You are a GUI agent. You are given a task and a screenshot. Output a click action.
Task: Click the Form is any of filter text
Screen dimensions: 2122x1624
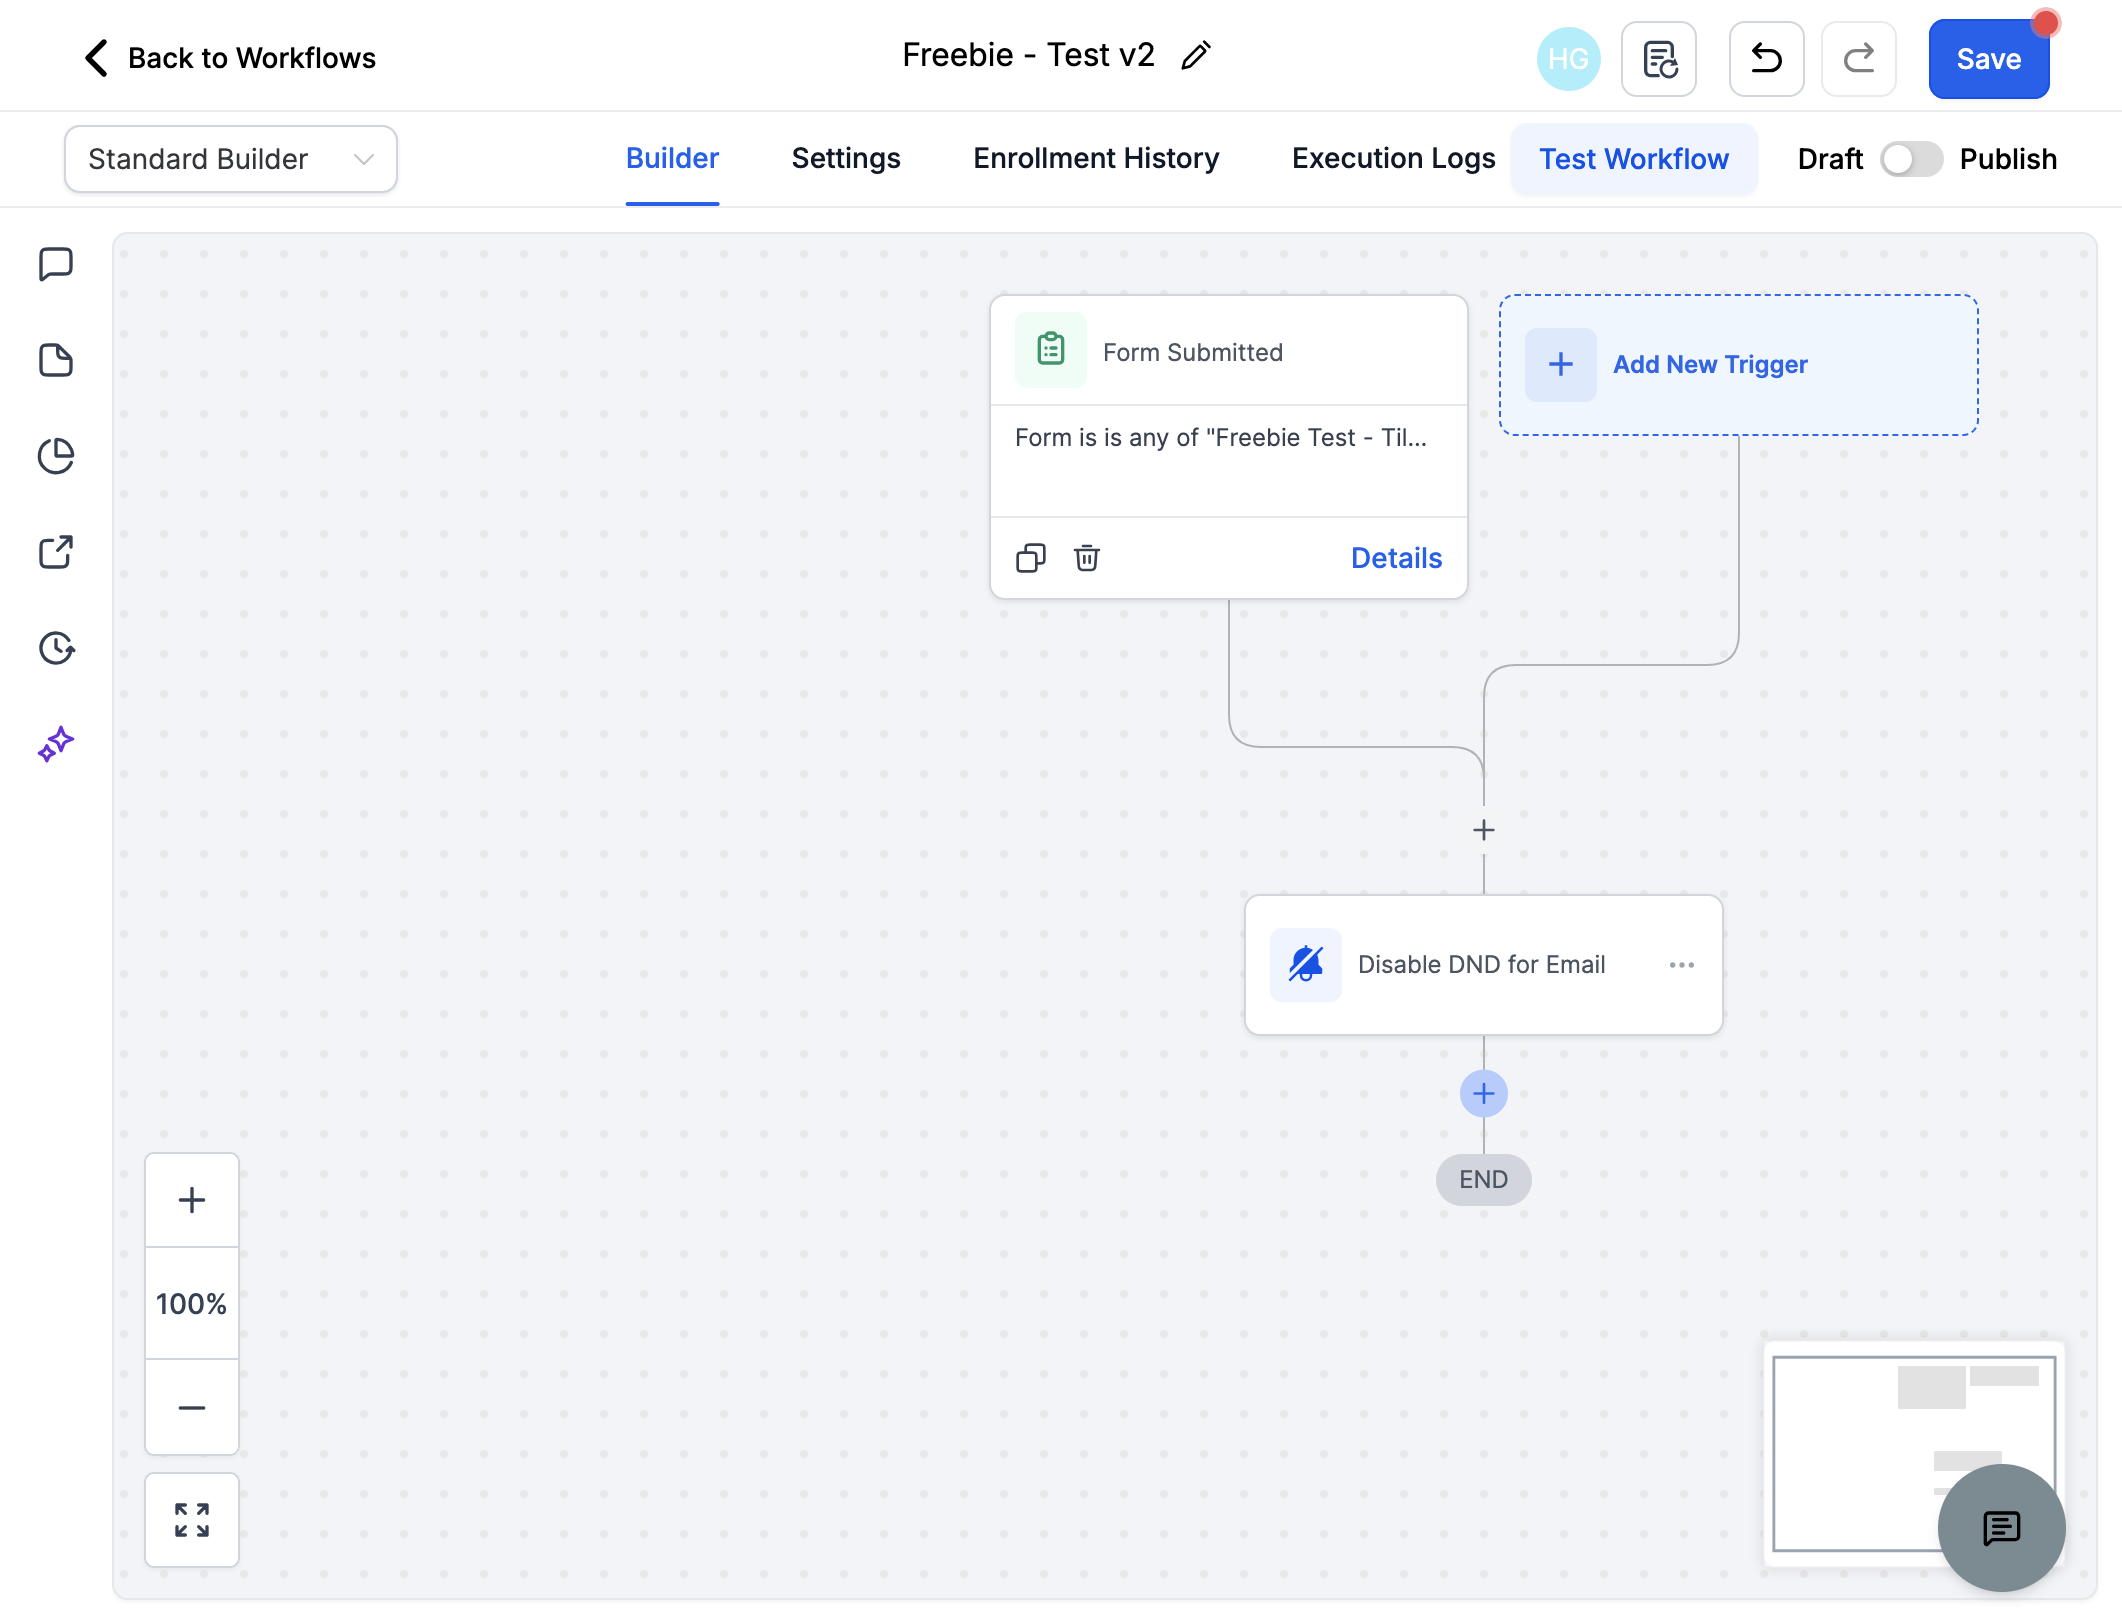tap(1221, 438)
